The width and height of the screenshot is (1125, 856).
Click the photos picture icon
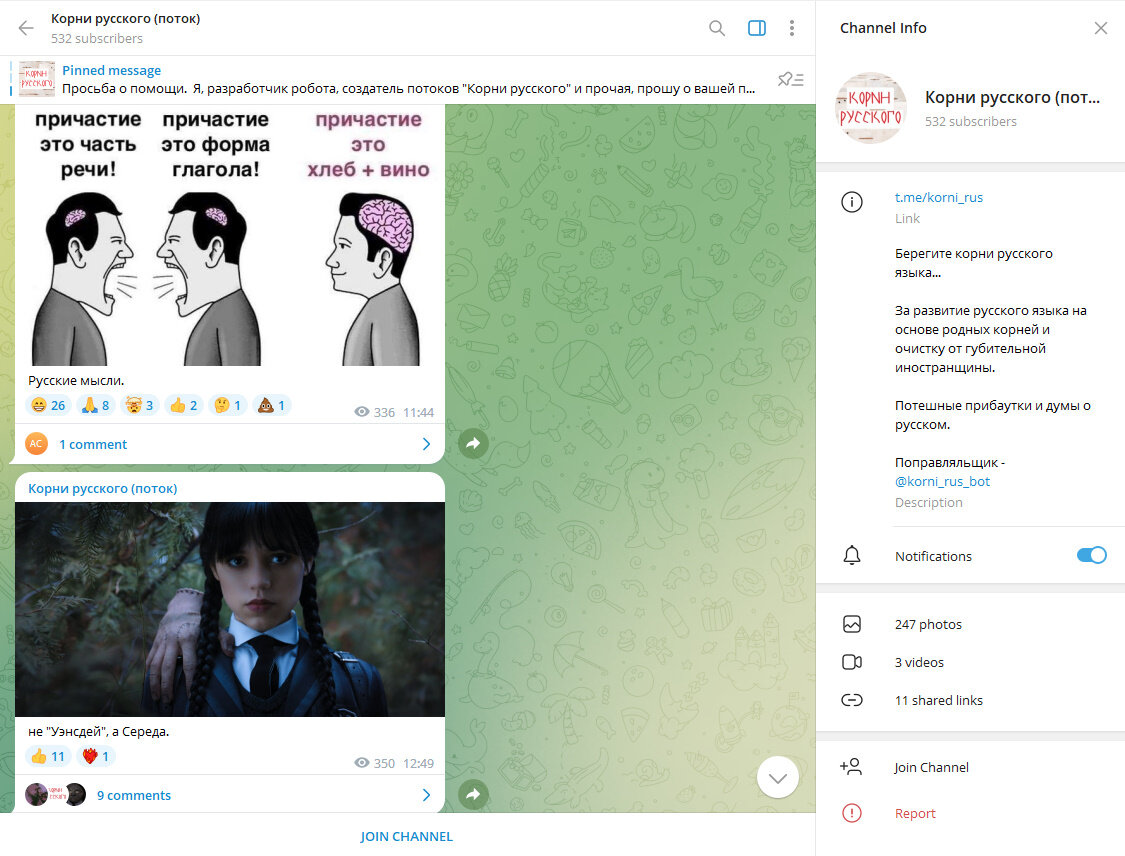(x=852, y=624)
